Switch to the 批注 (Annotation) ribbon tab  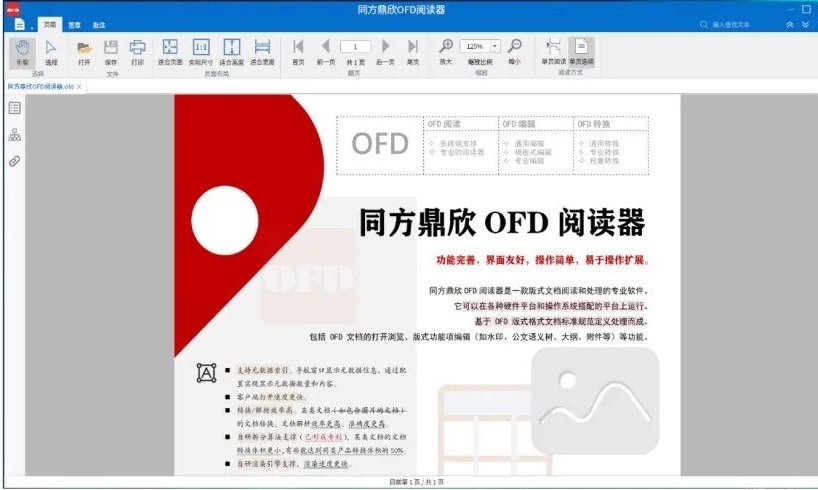point(99,25)
